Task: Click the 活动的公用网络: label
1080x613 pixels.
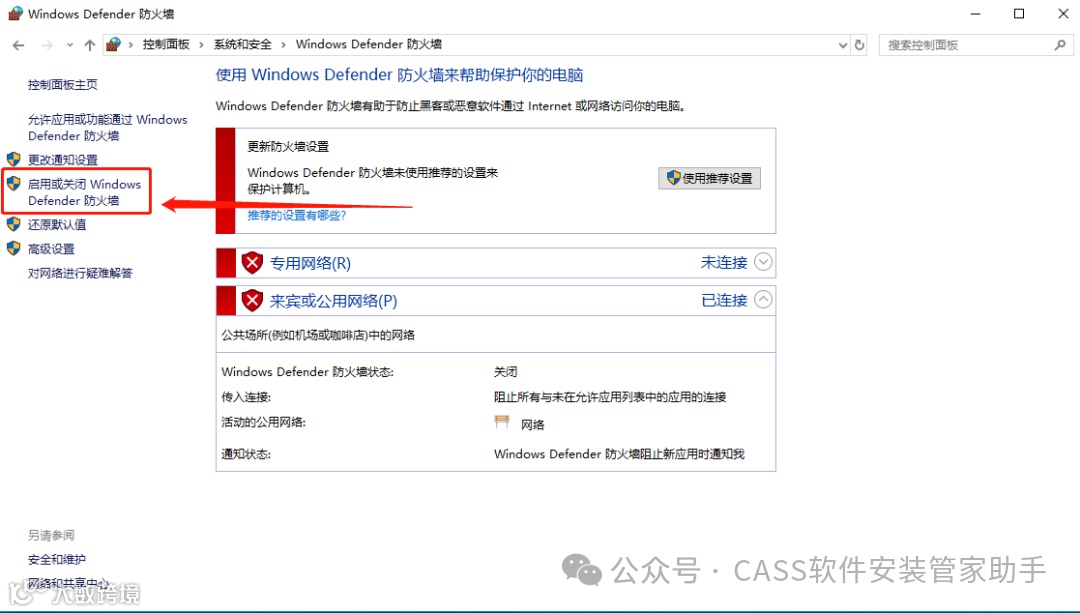Action: tap(263, 422)
